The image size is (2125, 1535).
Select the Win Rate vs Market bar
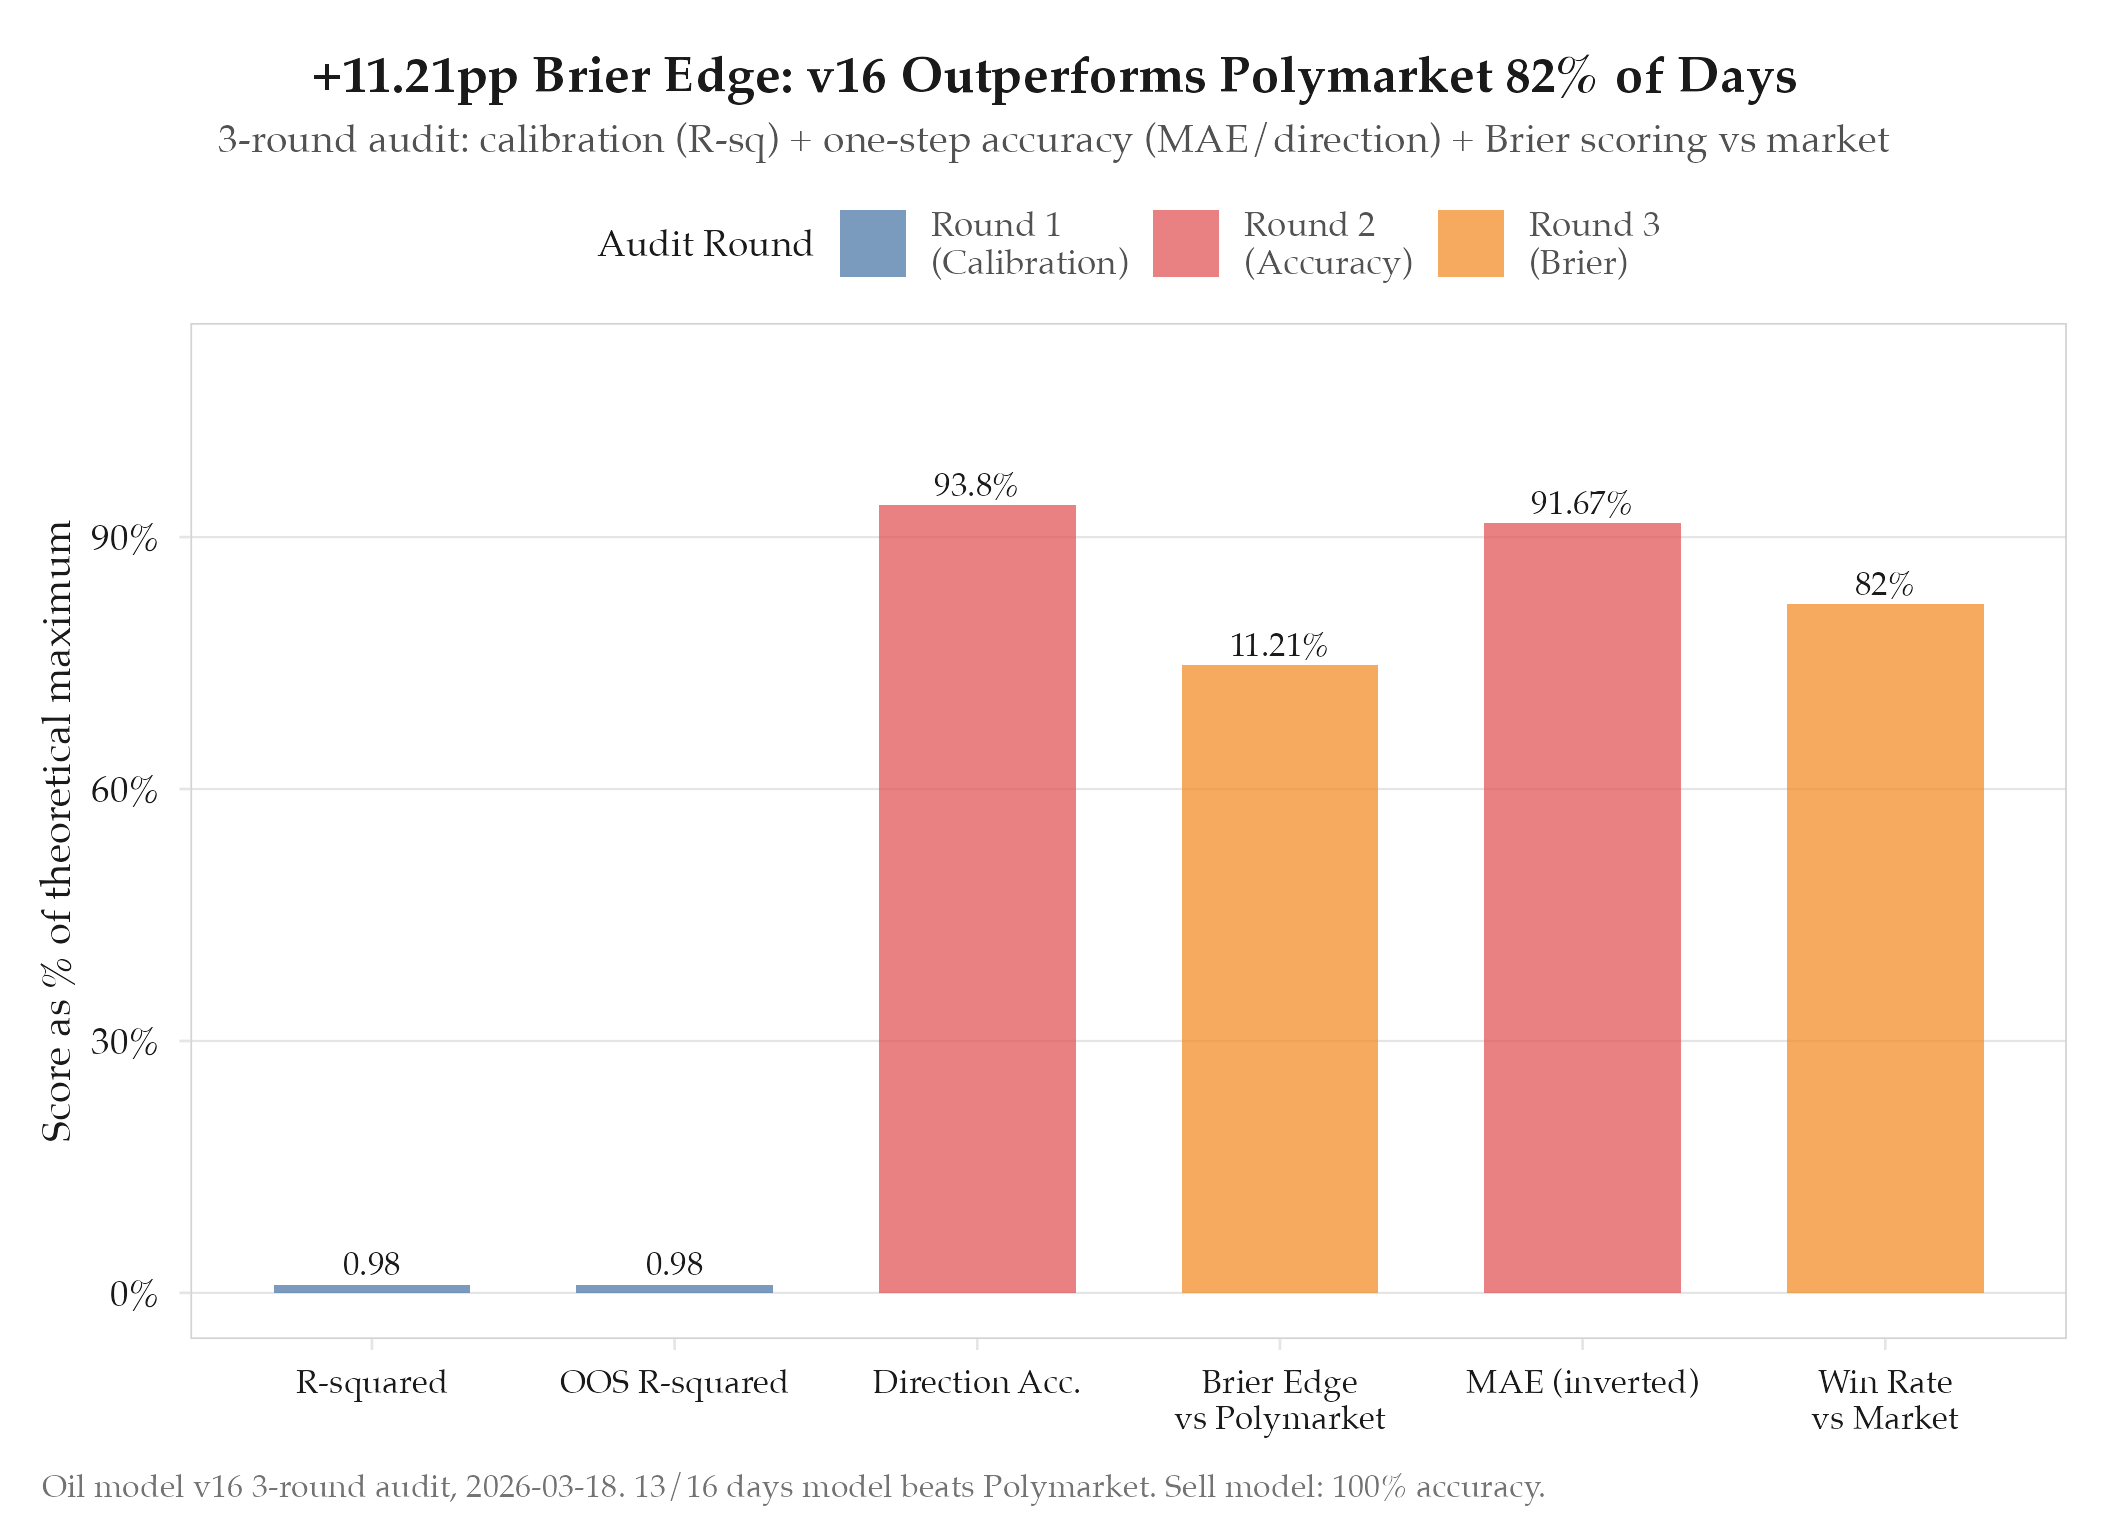[1885, 948]
